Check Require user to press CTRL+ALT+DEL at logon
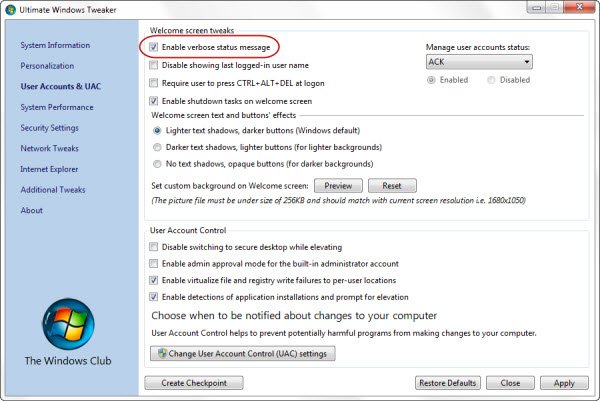Image resolution: width=600 pixels, height=401 pixels. 153,83
